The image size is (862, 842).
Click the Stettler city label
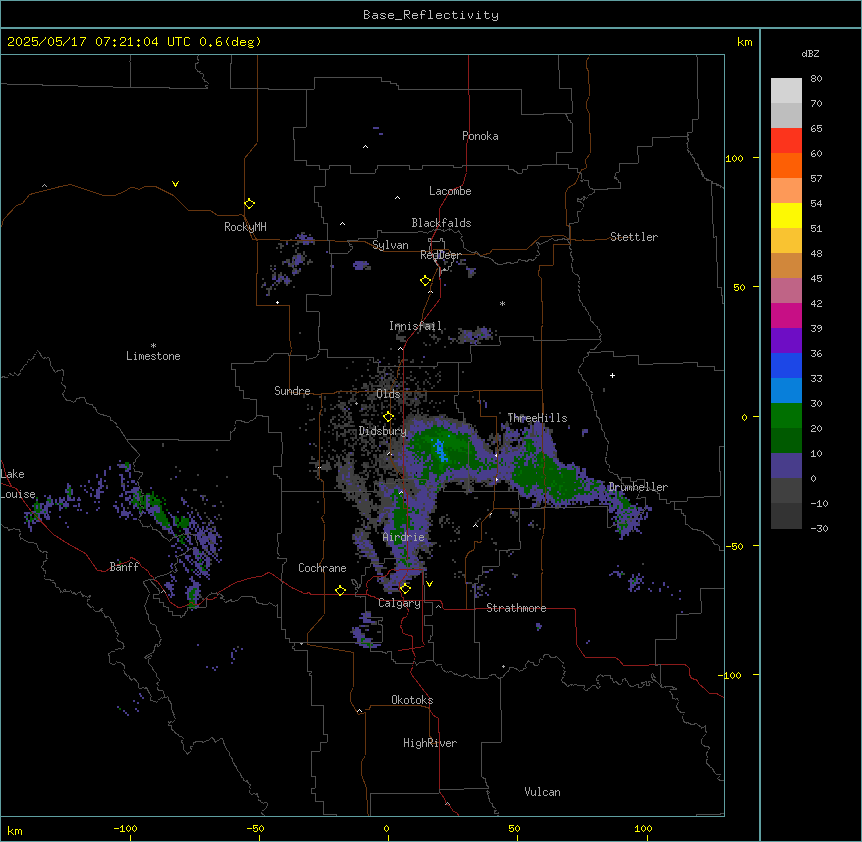(633, 237)
